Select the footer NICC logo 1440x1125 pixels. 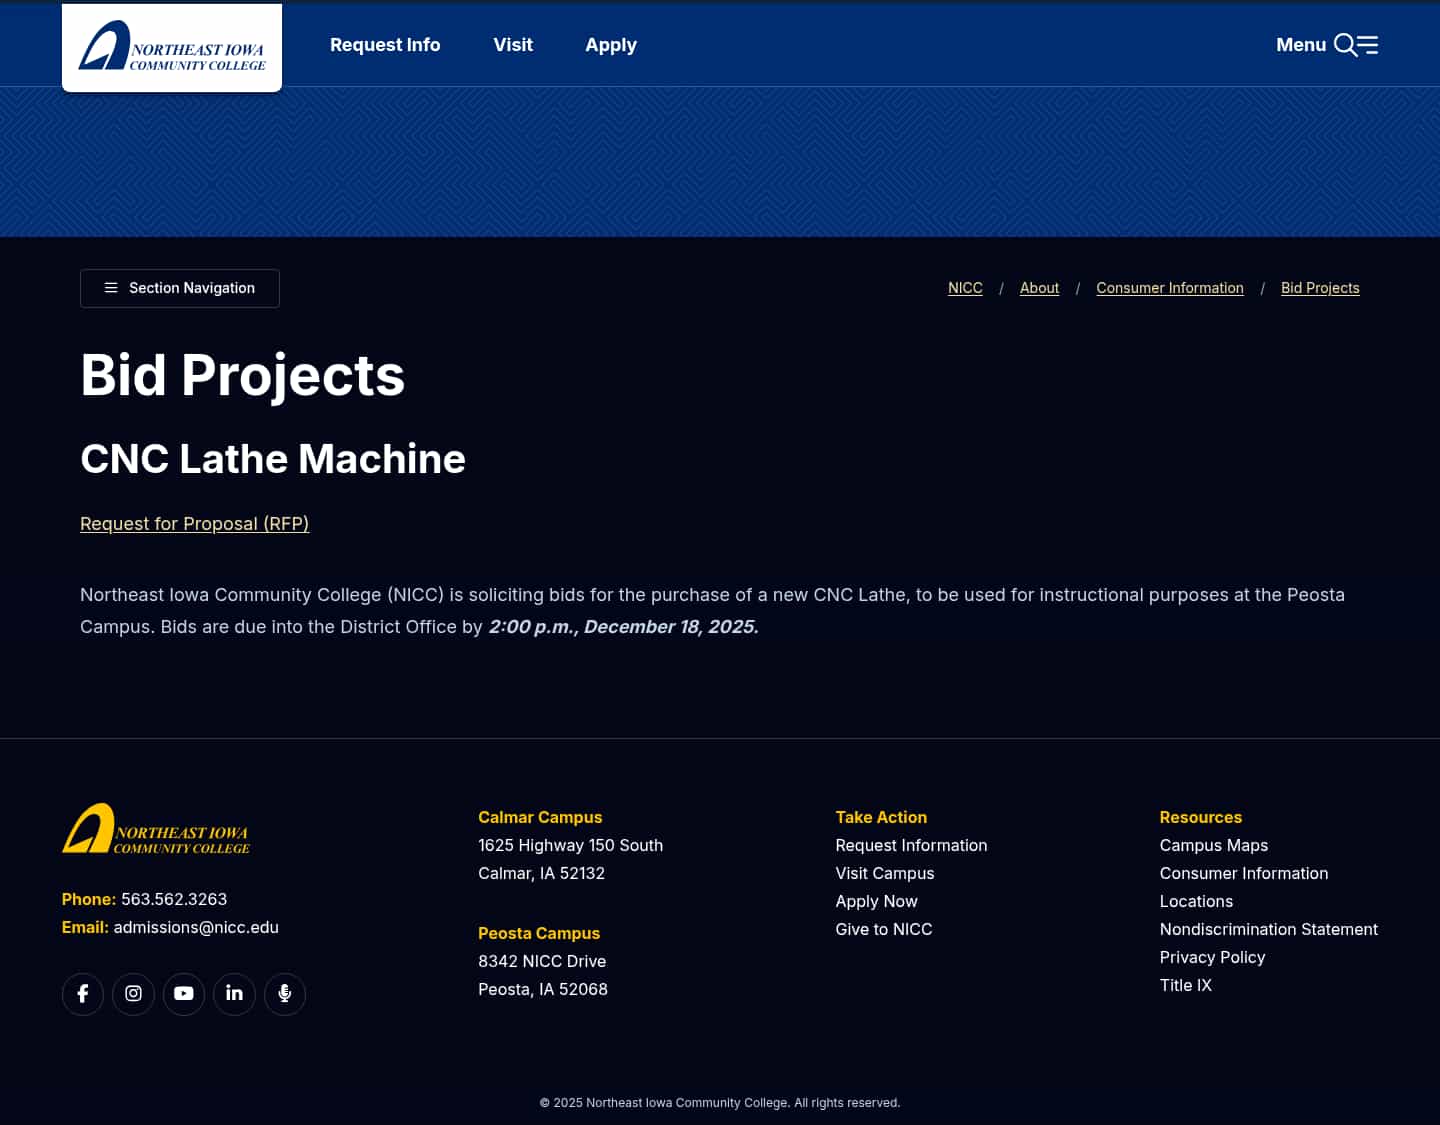coord(155,829)
